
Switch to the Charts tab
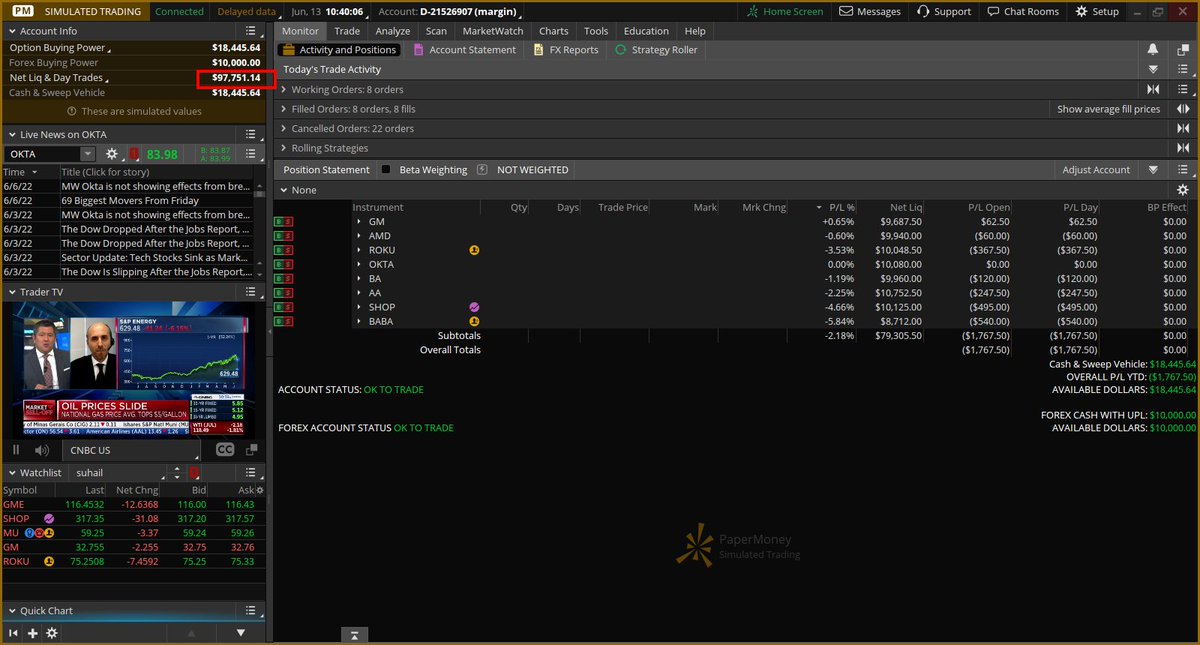(553, 31)
